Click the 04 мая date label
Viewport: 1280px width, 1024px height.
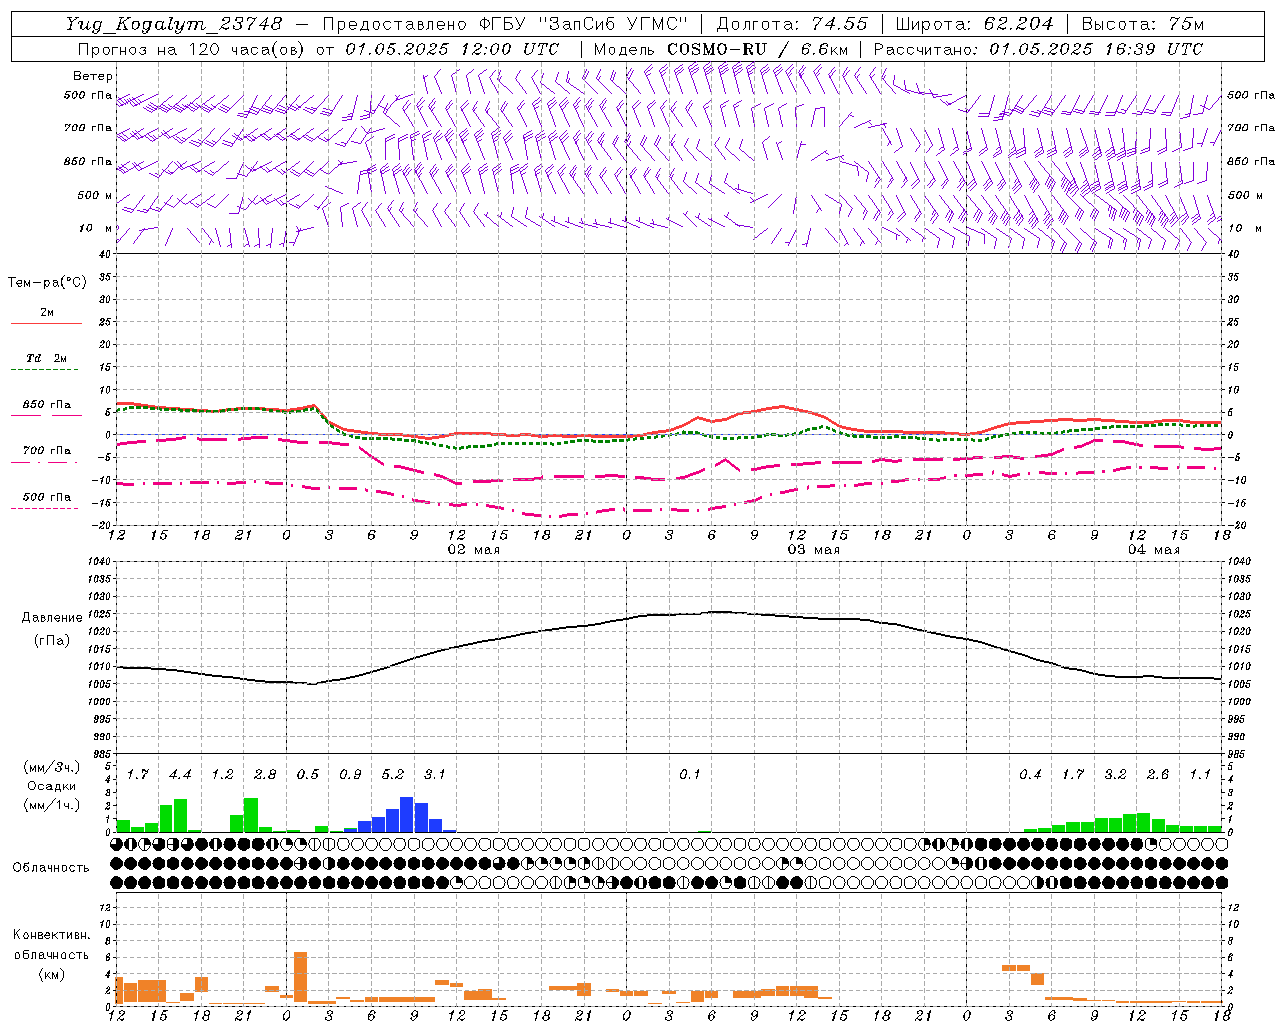tap(1154, 550)
